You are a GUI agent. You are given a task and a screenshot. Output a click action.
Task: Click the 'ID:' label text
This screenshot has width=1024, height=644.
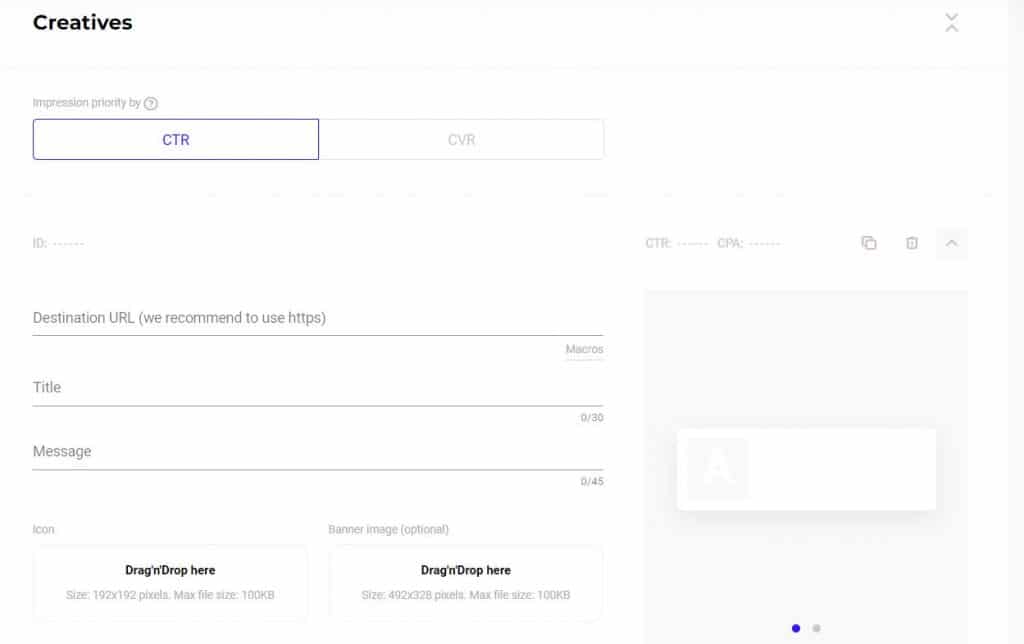(x=40, y=243)
